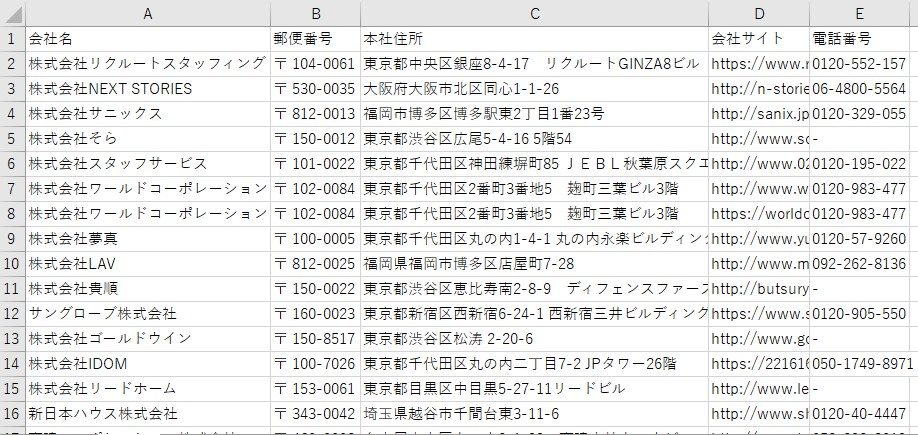Select cell 株式会社LAV
The height and width of the screenshot is (435, 918).
148,264
